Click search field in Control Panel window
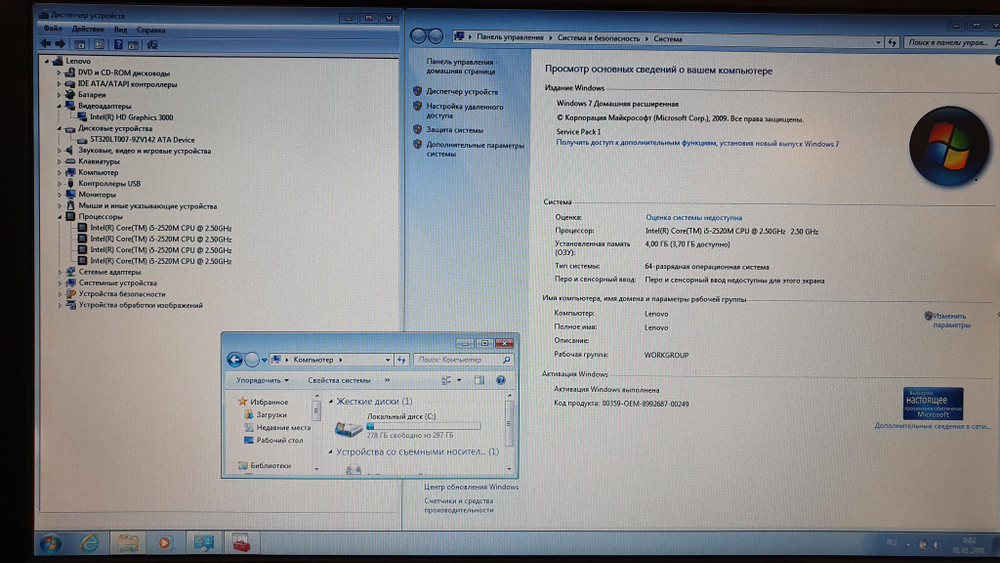The image size is (1000, 563). (x=950, y=42)
